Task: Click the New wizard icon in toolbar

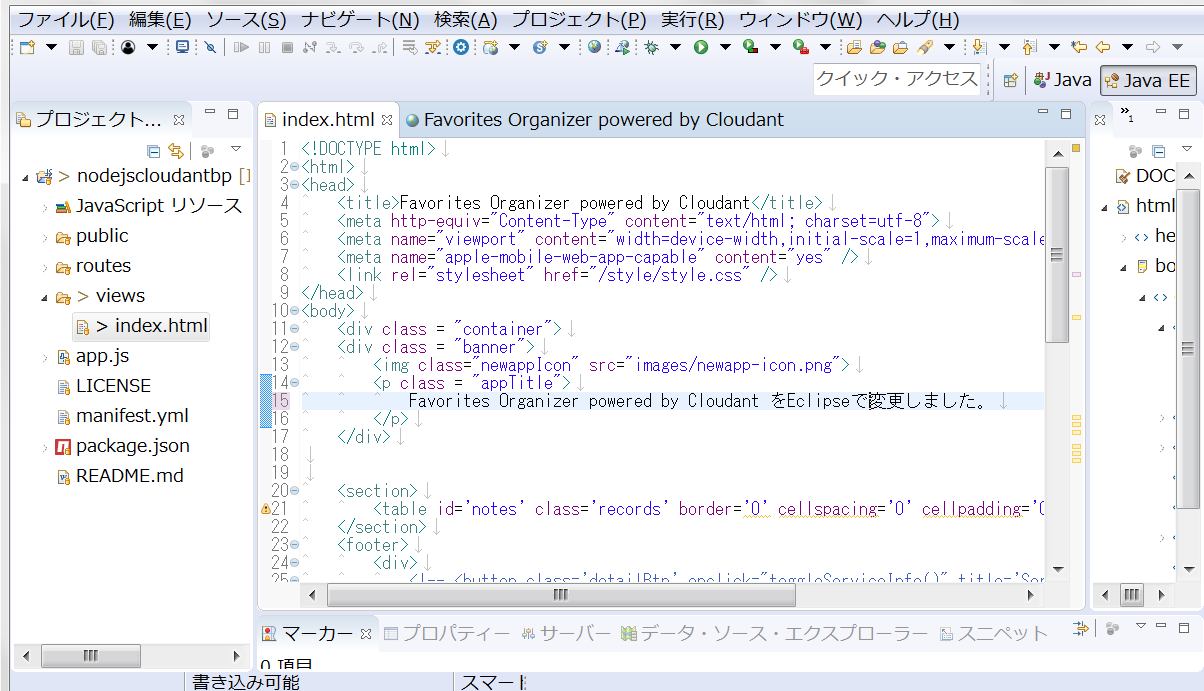Action: pyautogui.click(x=28, y=47)
